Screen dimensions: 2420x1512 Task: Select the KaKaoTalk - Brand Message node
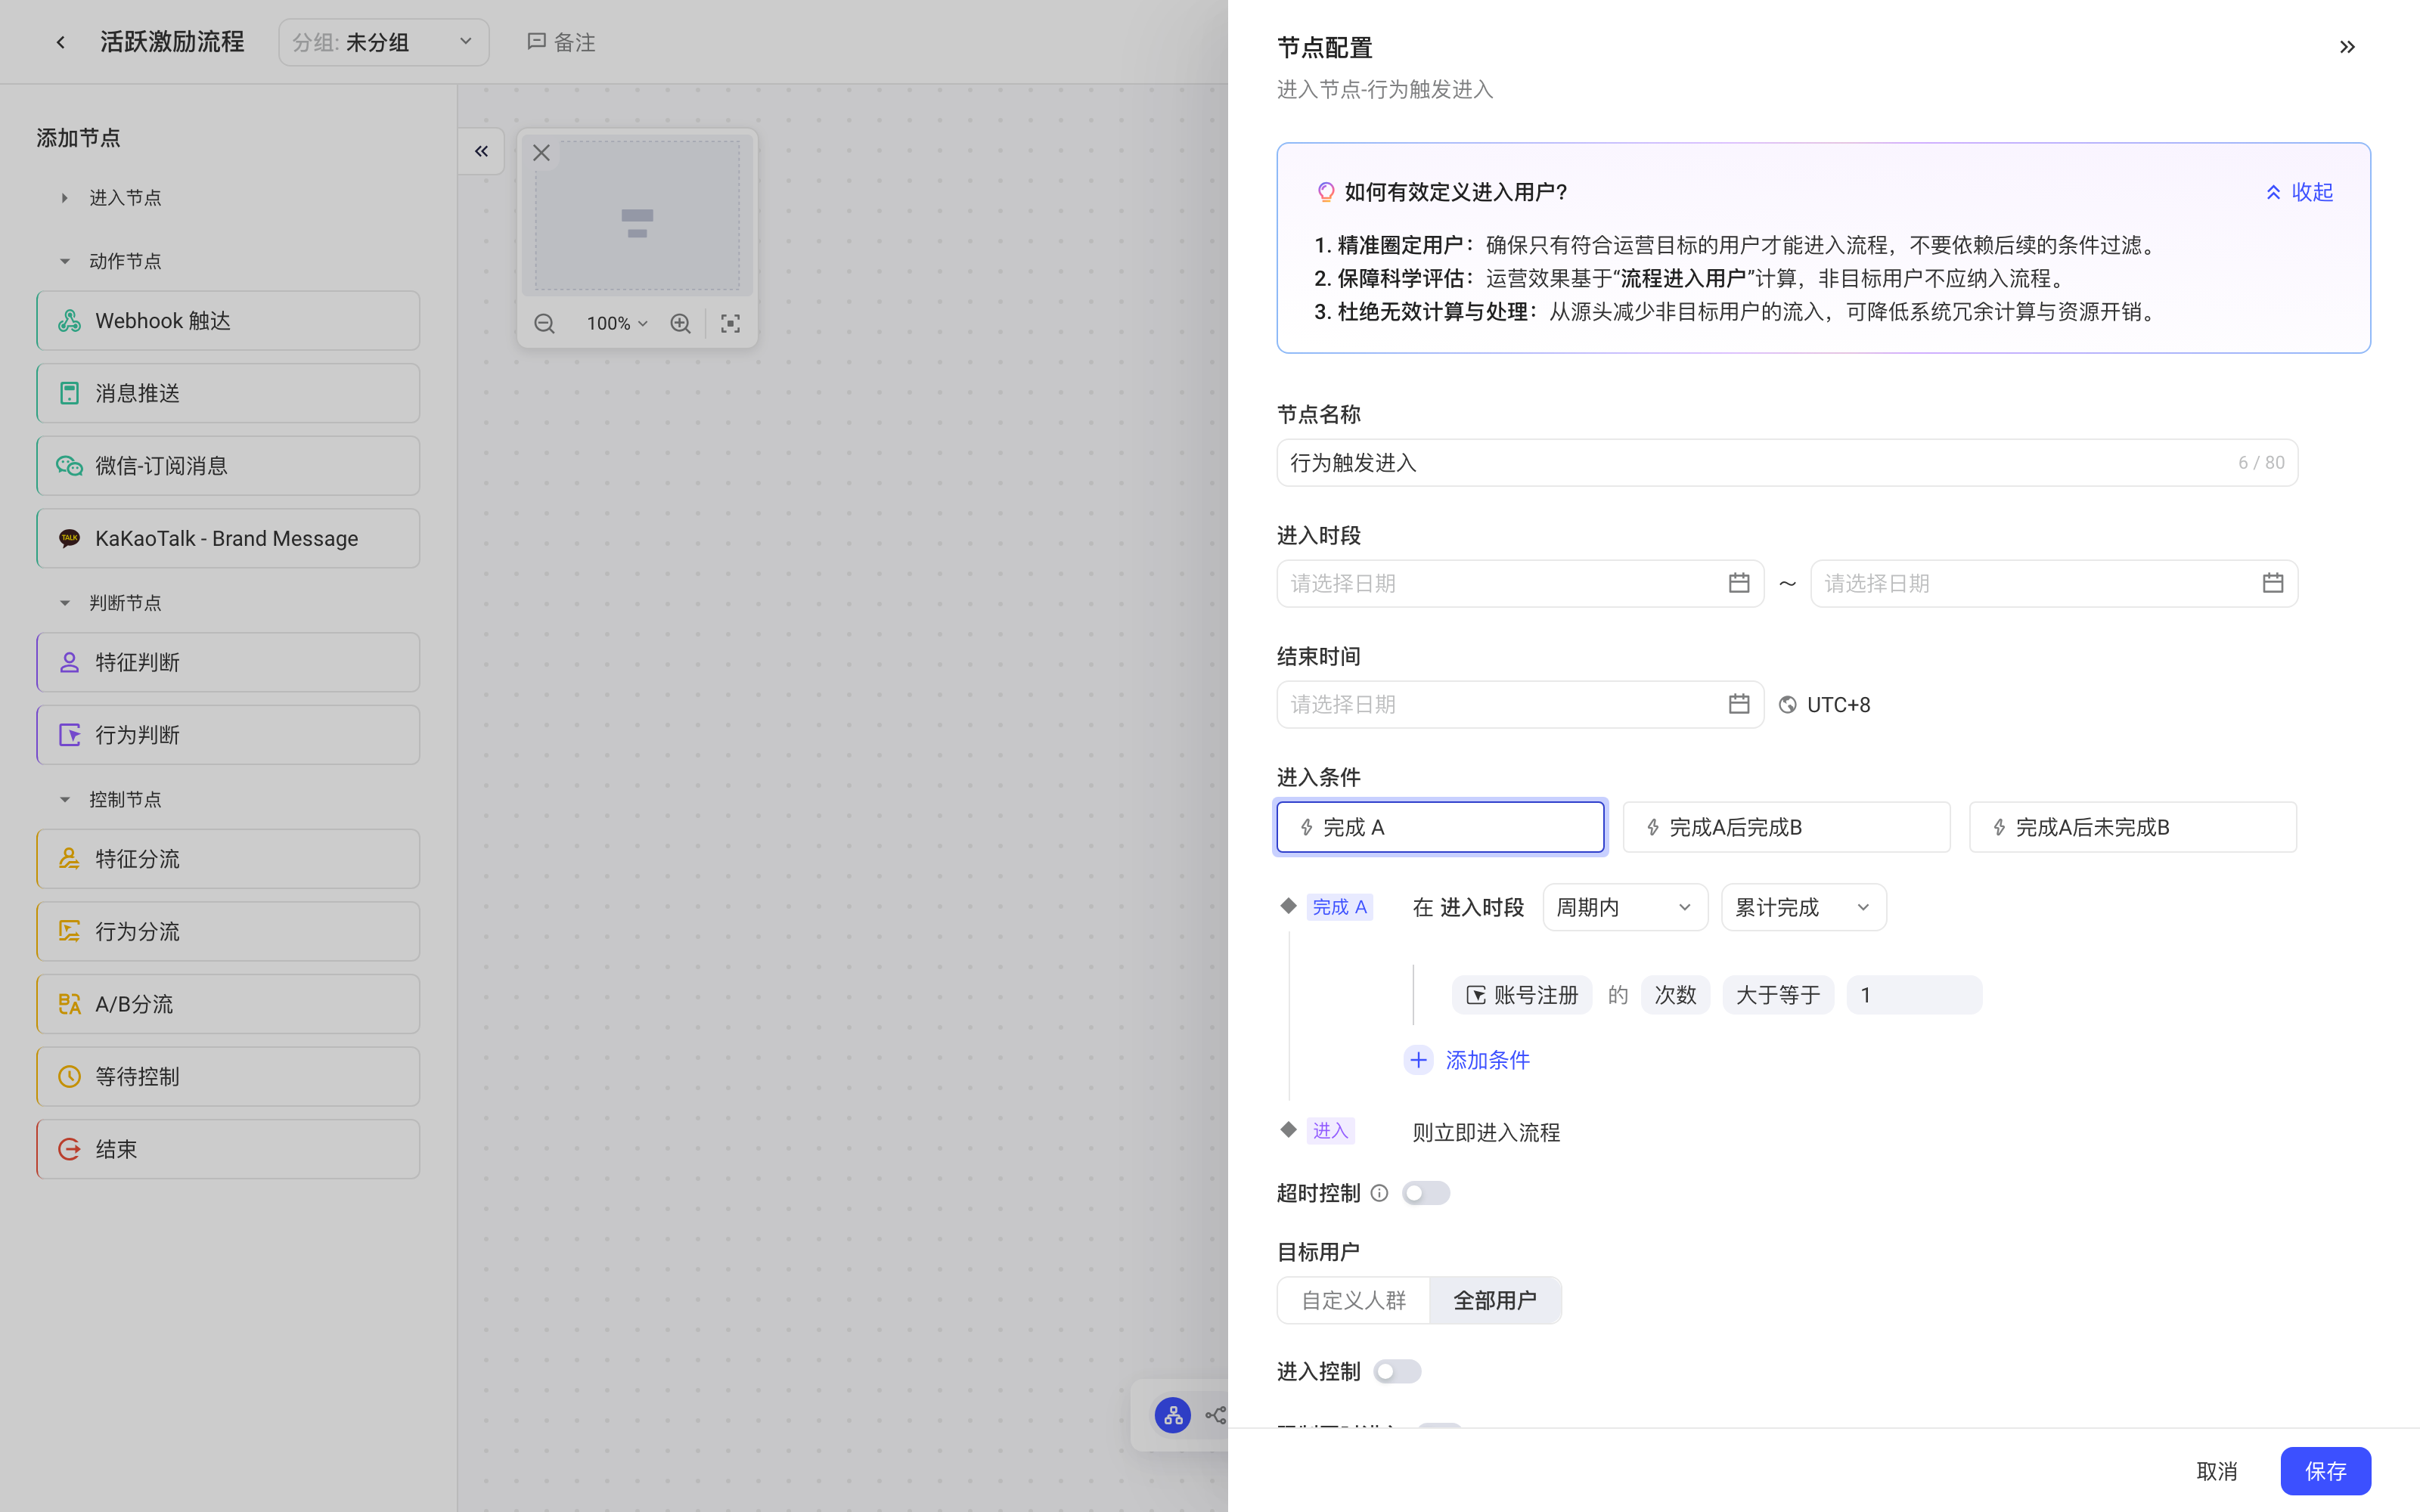(228, 538)
